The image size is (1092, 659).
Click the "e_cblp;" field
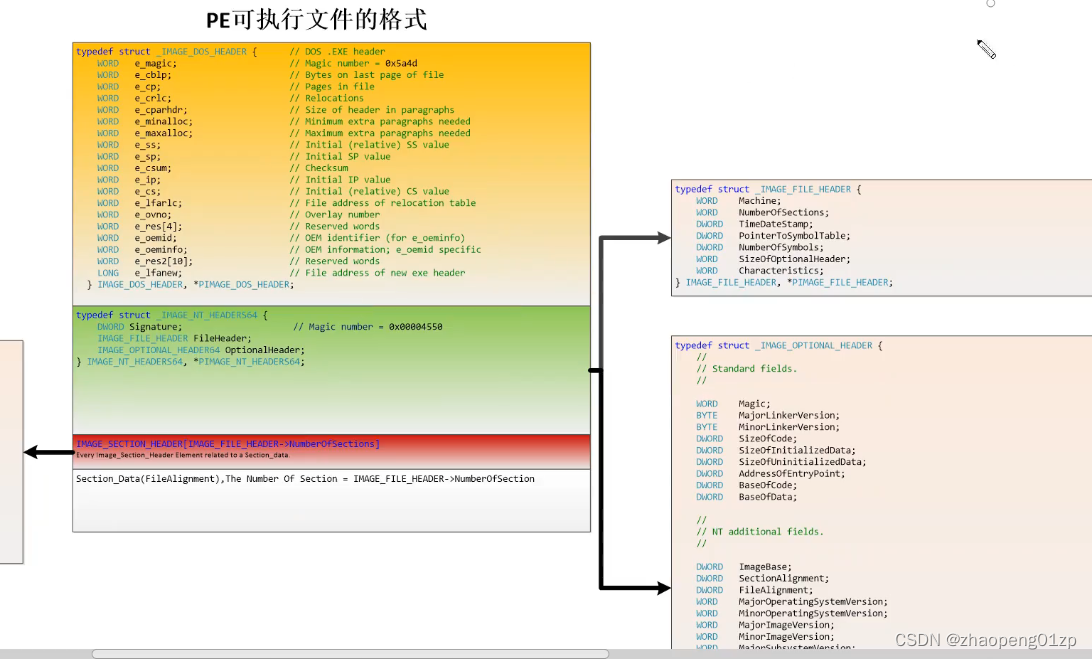(x=153, y=75)
